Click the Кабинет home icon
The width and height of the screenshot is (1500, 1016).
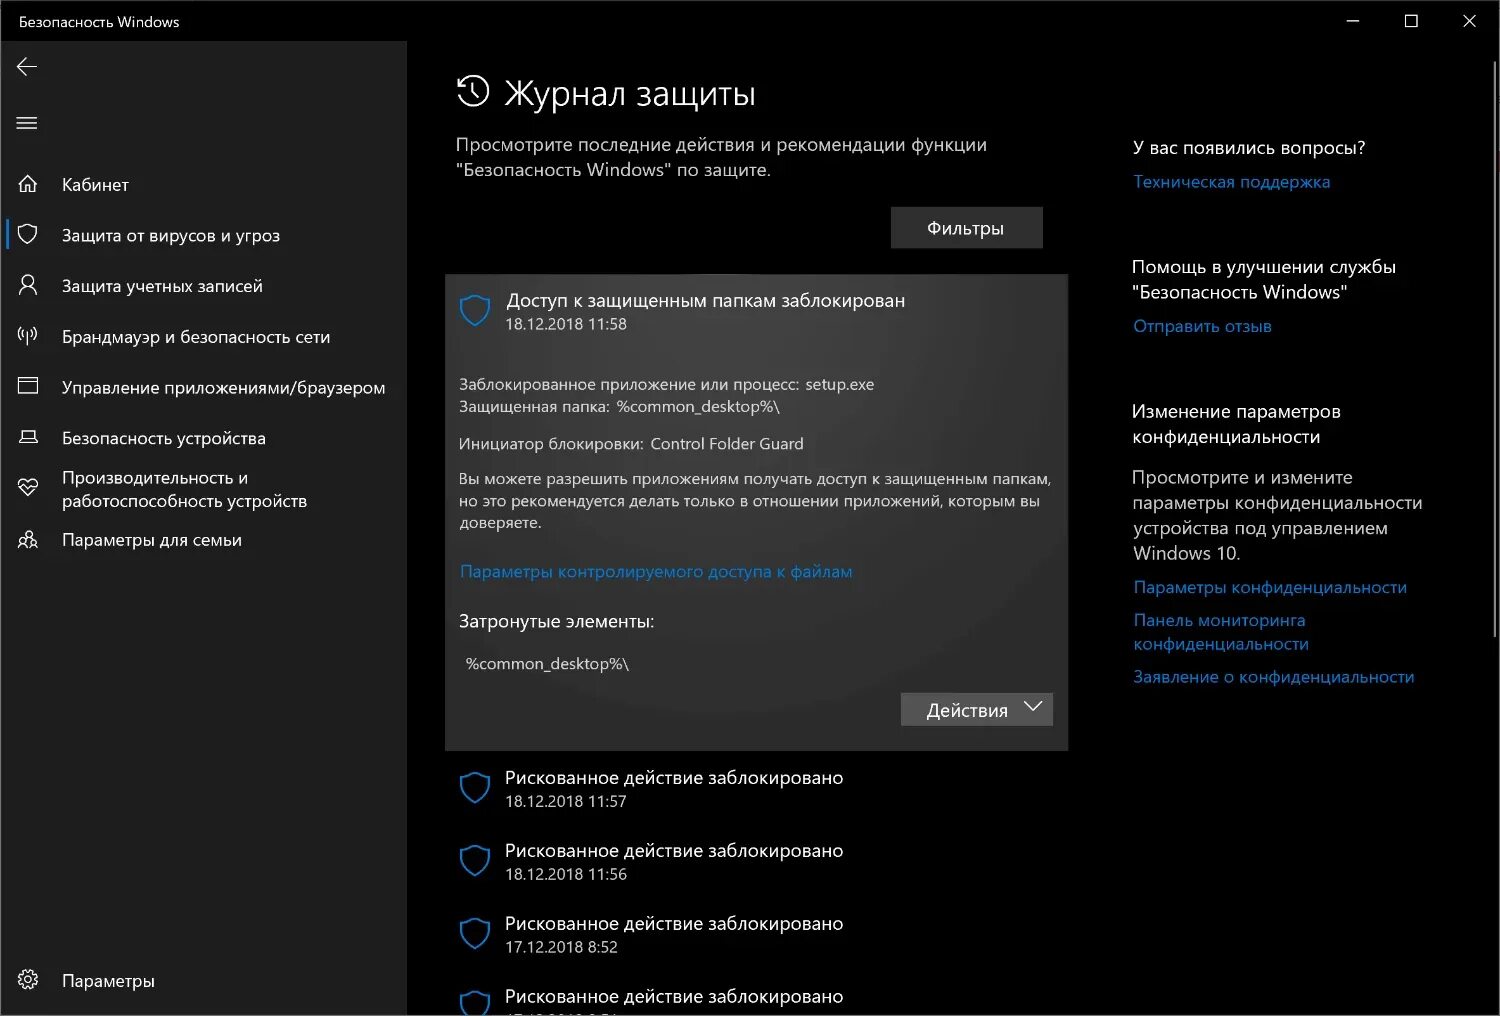pos(28,184)
